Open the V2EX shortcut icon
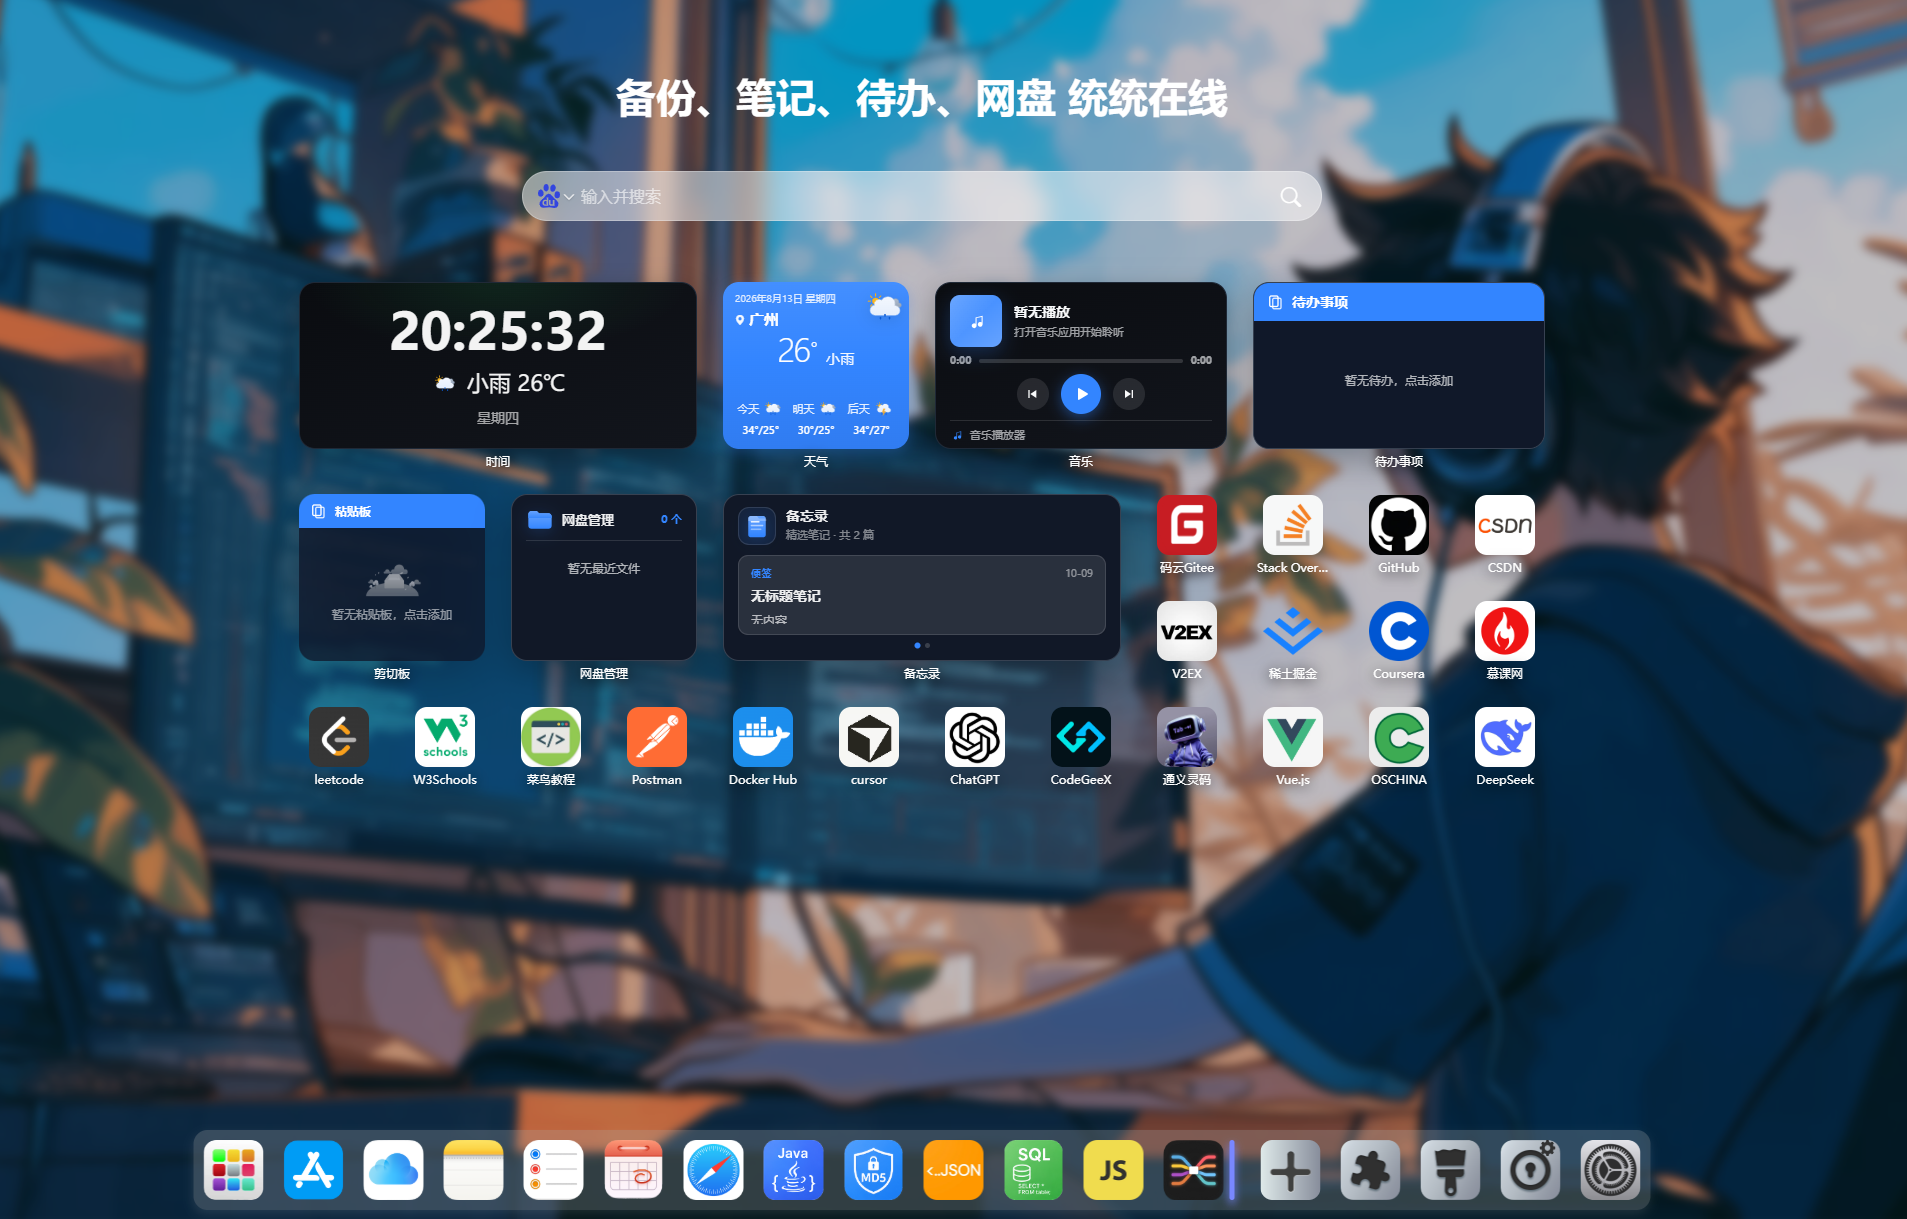 (x=1187, y=631)
